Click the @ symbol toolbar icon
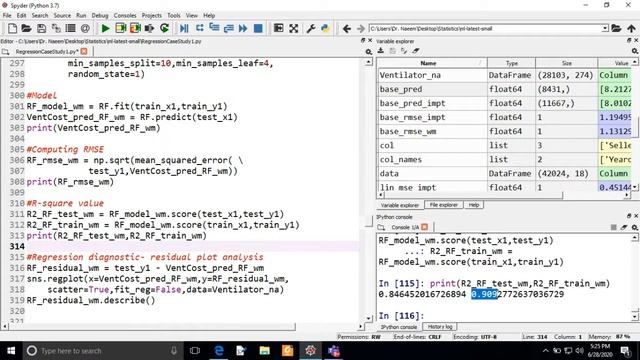640x360 pixels. tap(85, 29)
